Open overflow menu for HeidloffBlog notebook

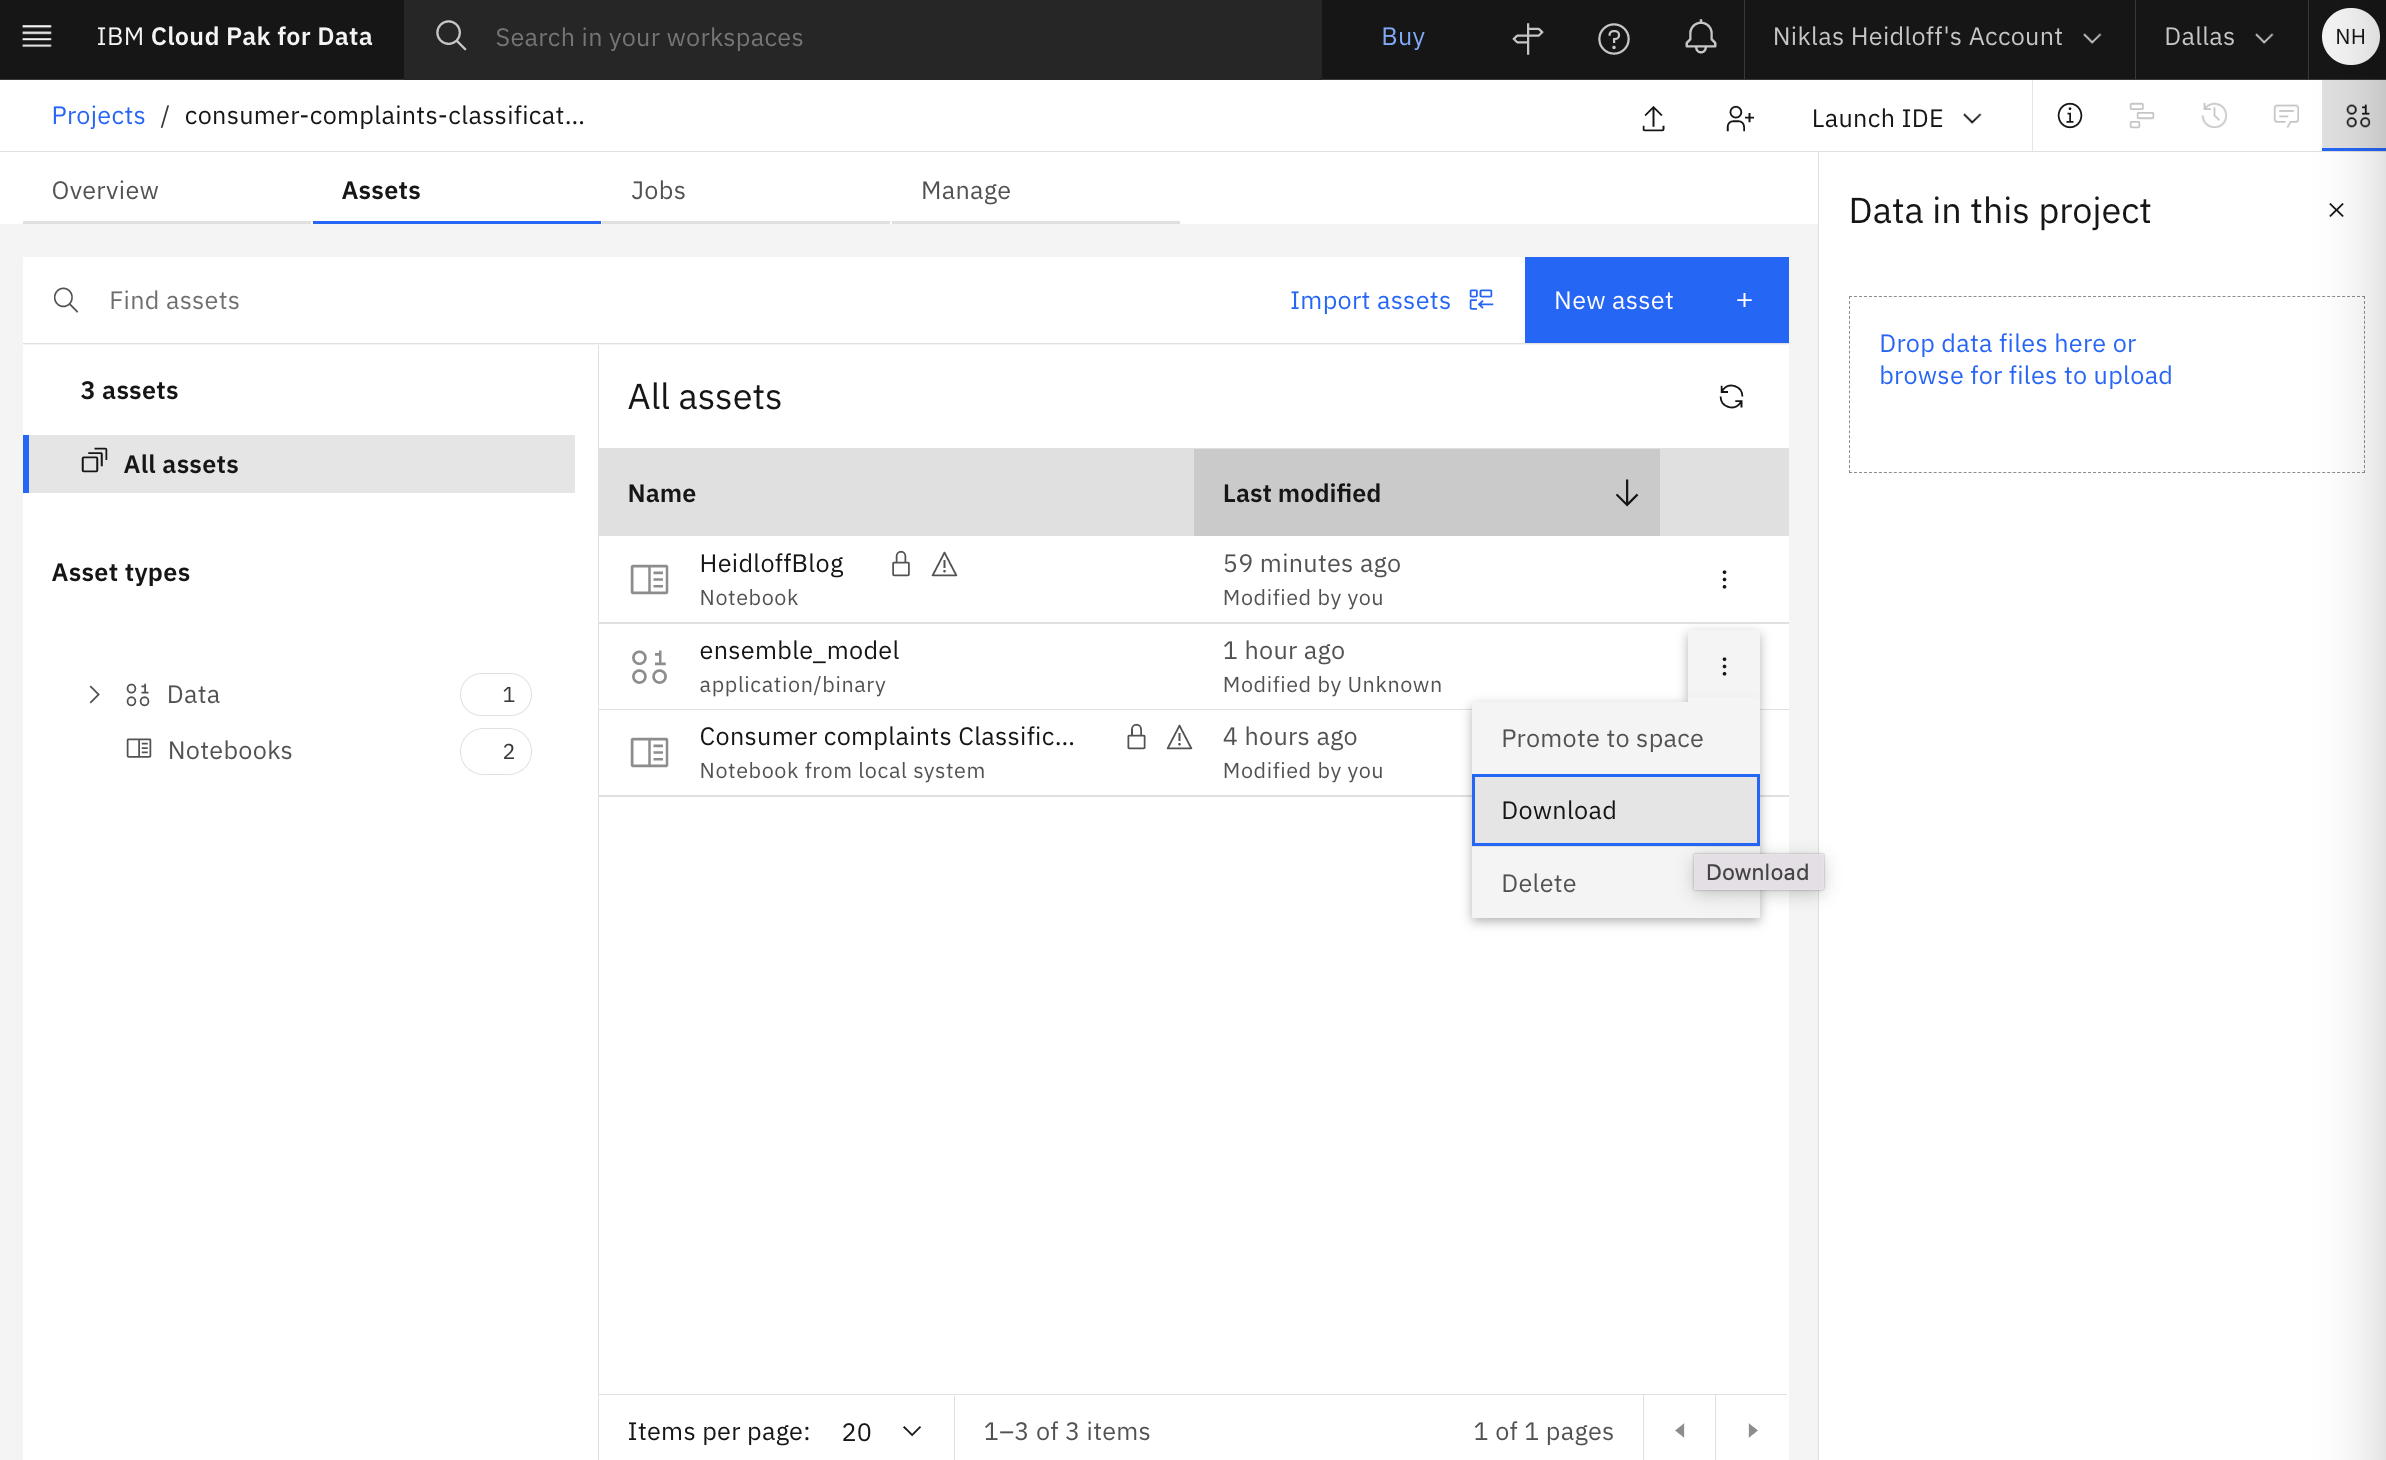[1724, 578]
